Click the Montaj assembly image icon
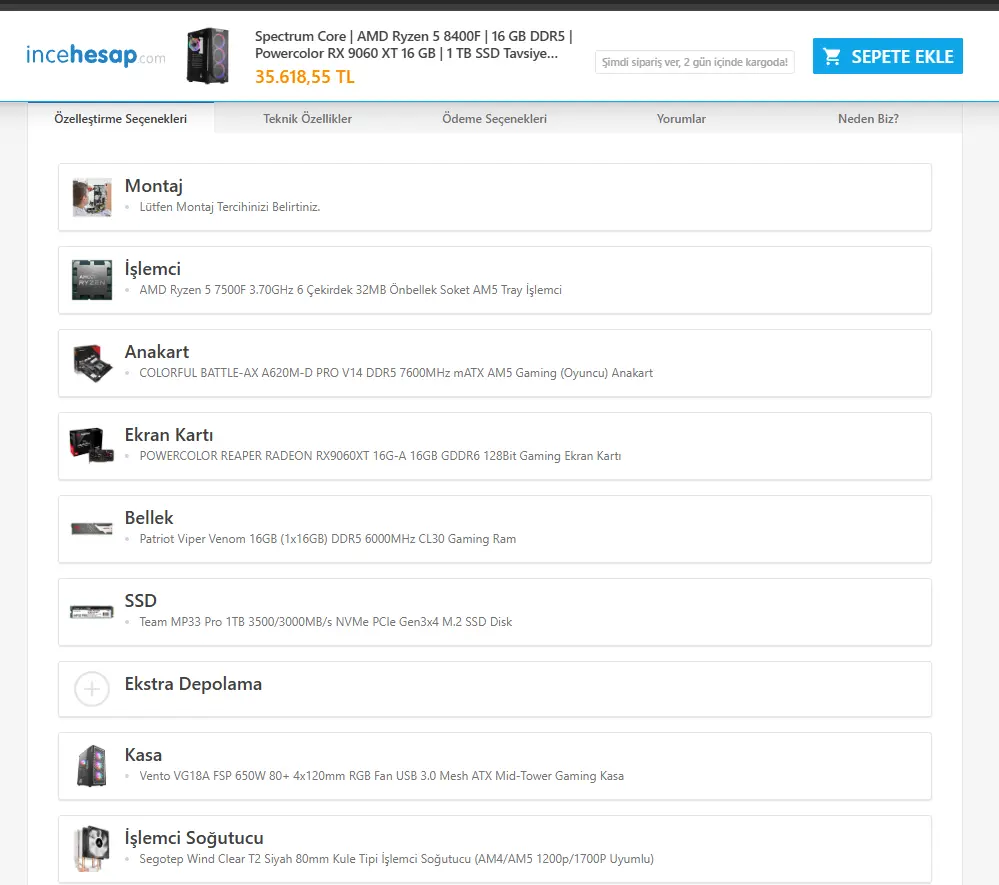The image size is (999, 885). pyautogui.click(x=92, y=198)
